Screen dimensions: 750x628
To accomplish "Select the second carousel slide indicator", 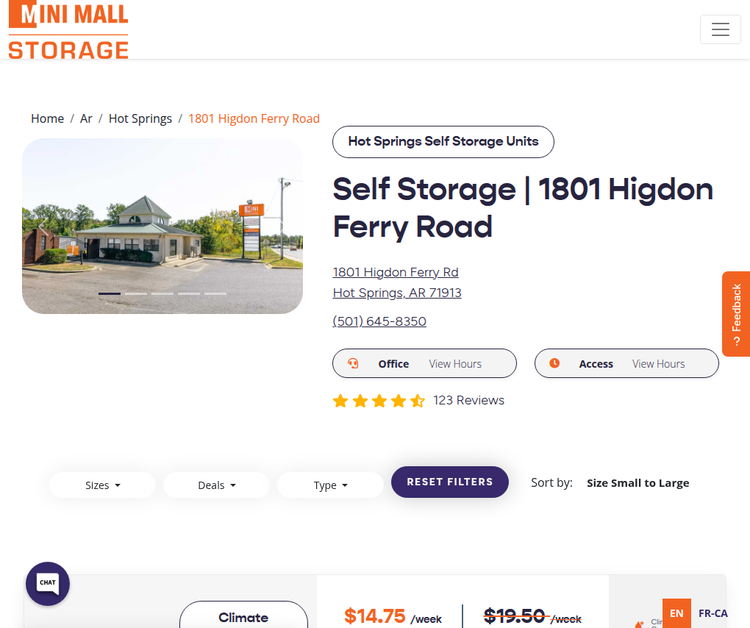I will click(x=136, y=293).
